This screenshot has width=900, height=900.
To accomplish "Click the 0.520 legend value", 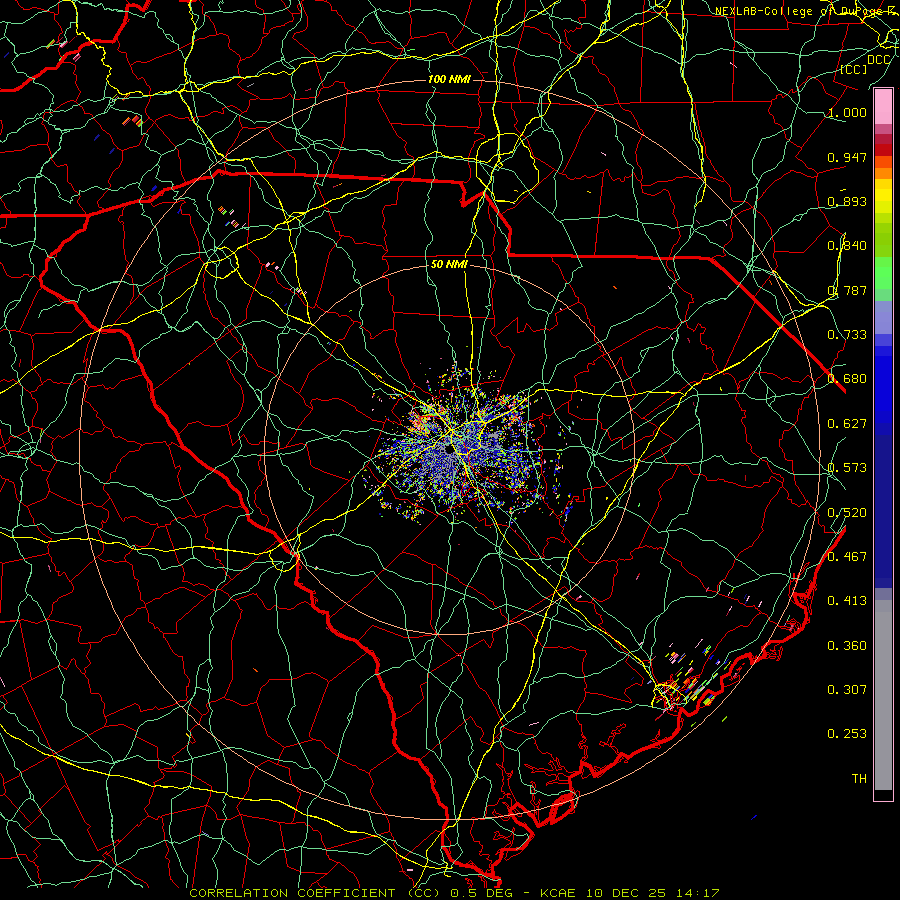I will (847, 513).
